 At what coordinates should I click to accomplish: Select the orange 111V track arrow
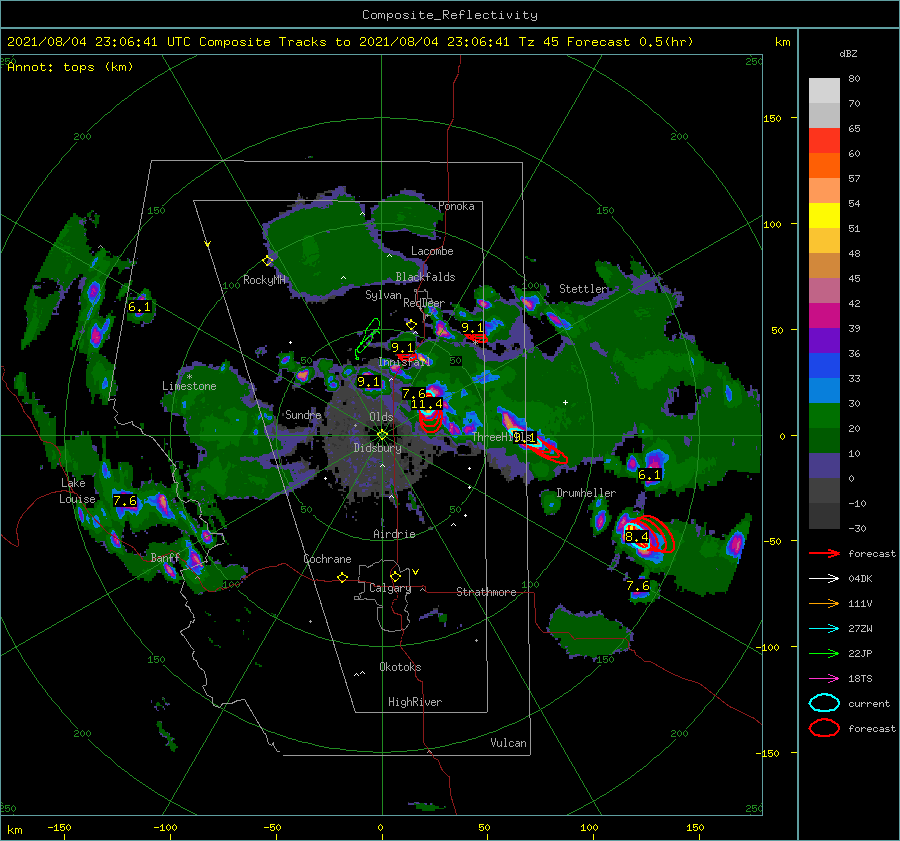(x=824, y=603)
